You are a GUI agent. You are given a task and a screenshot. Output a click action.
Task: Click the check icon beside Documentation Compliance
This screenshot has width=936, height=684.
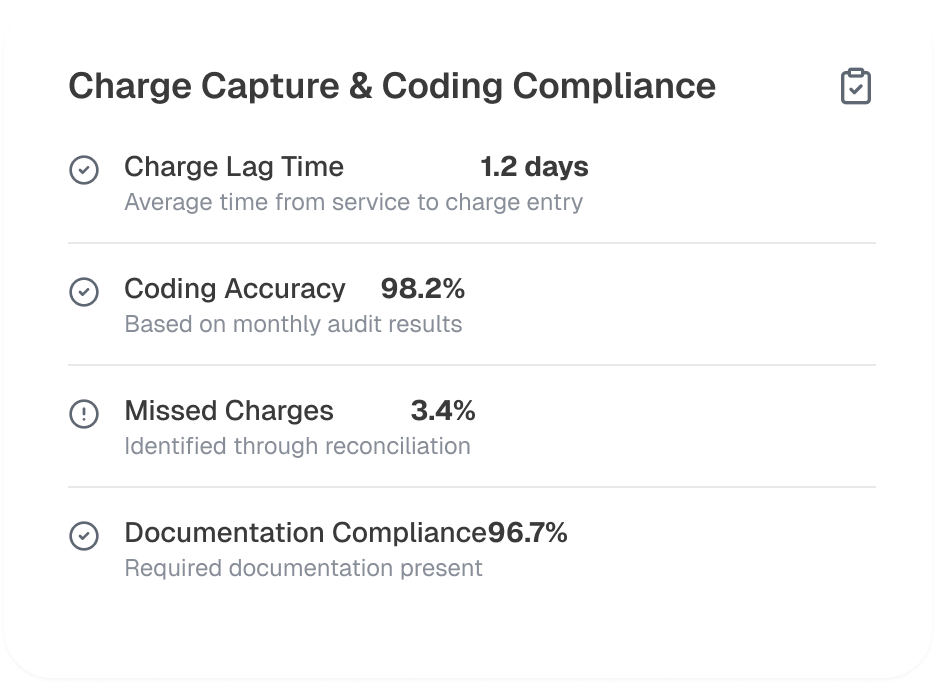pos(84,536)
